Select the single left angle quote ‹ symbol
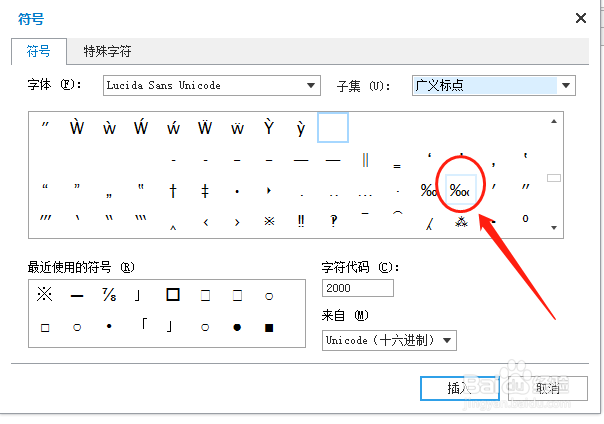The height and width of the screenshot is (424, 604). pos(206,222)
